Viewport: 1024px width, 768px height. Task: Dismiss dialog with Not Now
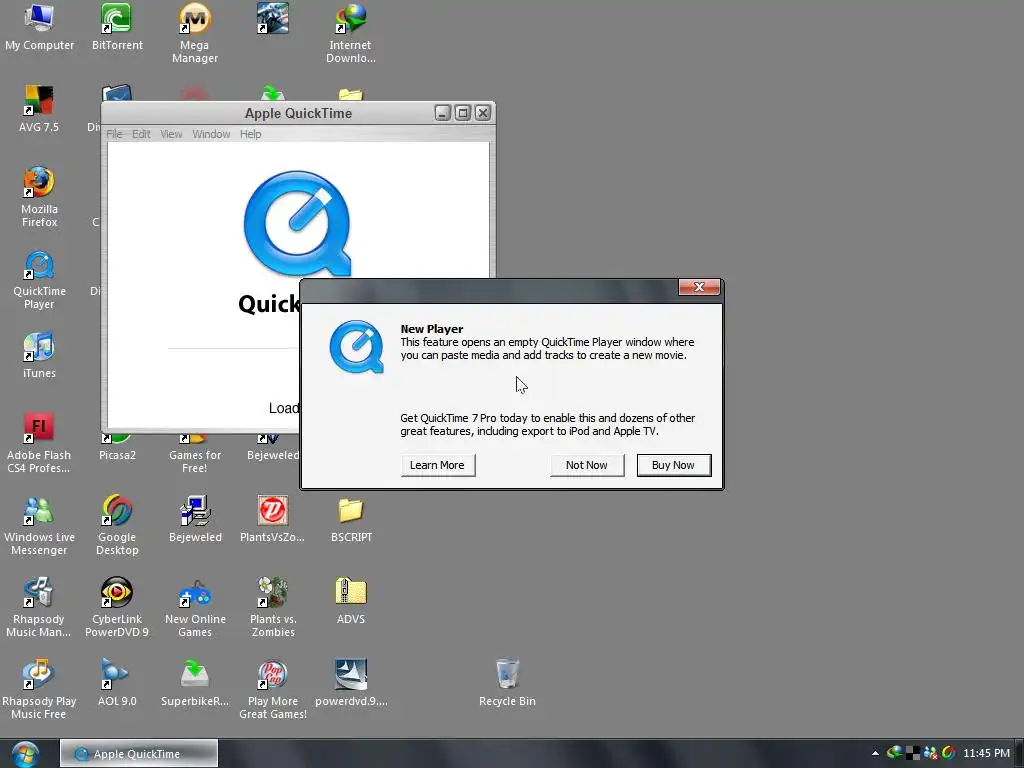pos(587,465)
